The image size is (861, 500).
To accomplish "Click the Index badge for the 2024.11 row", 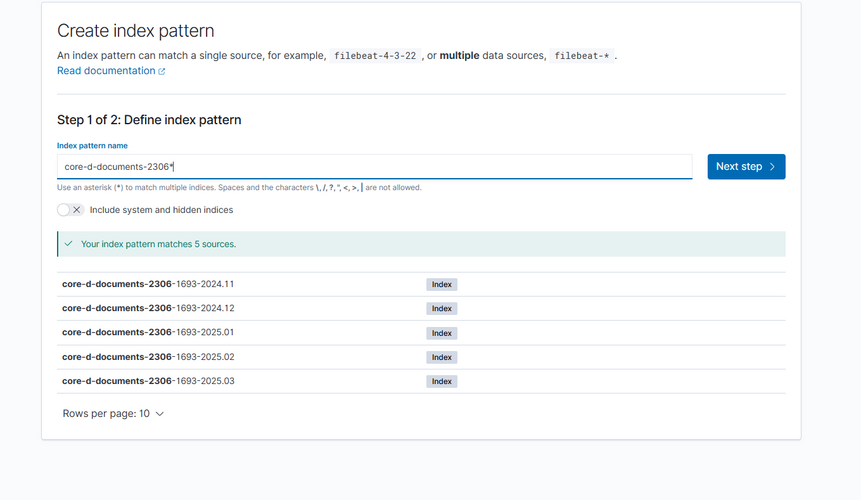I will (441, 285).
